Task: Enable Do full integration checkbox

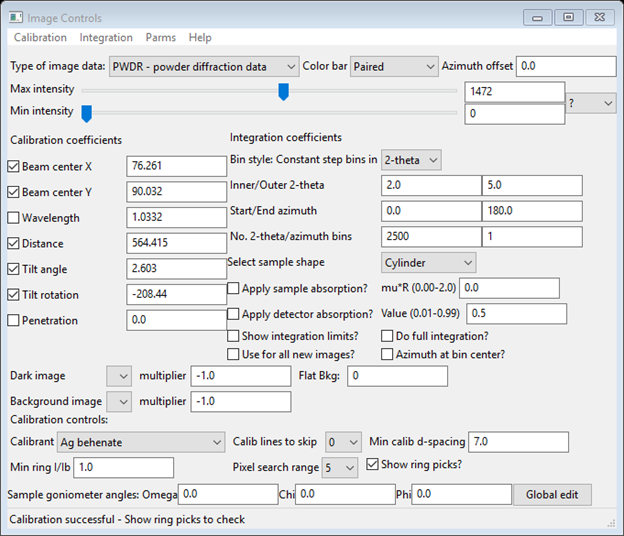Action: click(387, 336)
